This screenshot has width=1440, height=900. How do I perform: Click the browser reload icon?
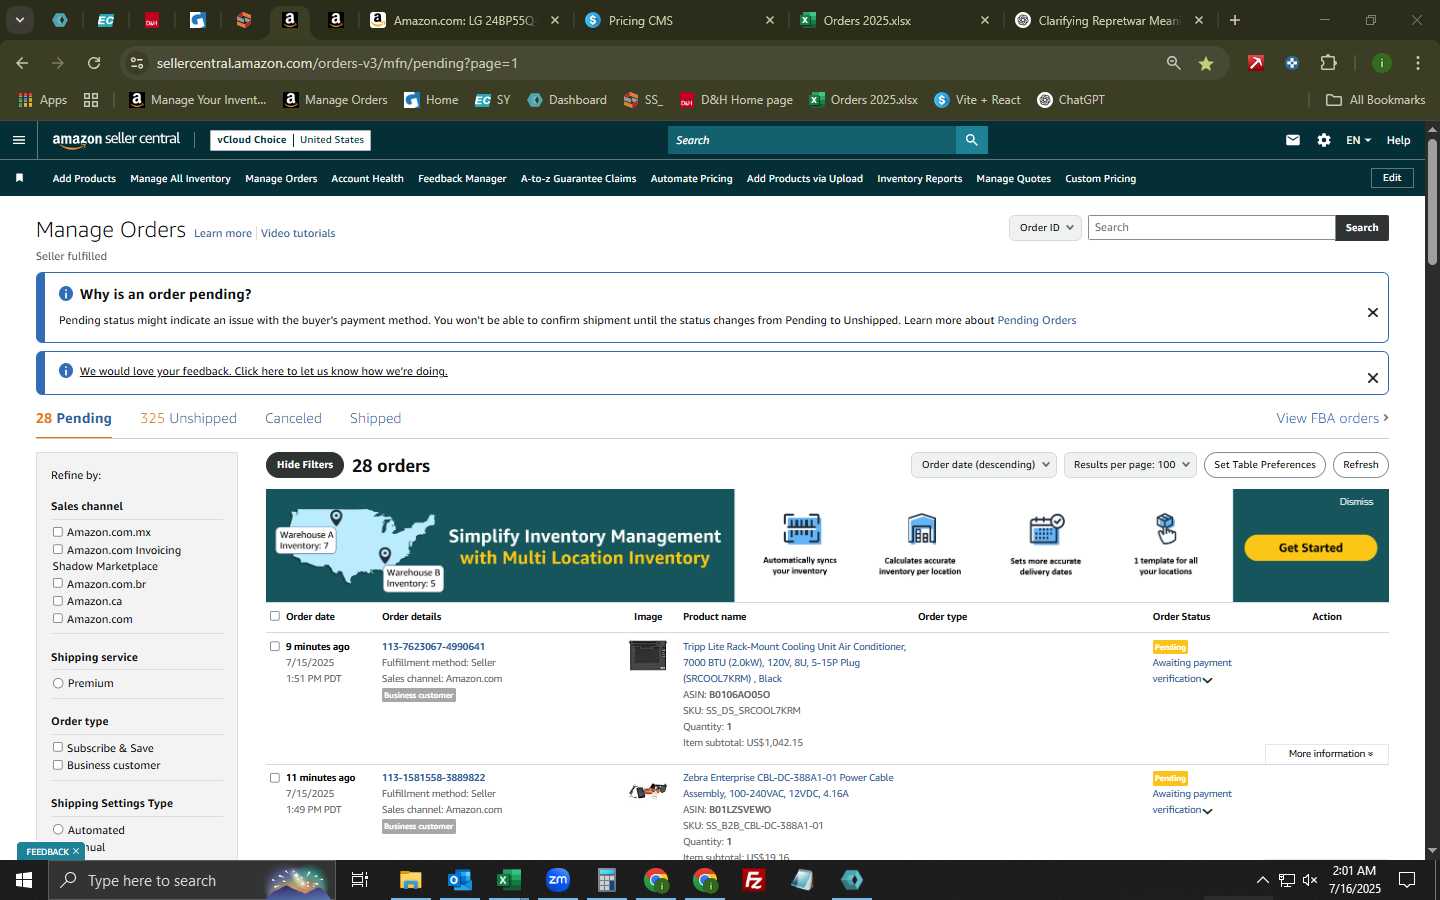[x=94, y=63]
